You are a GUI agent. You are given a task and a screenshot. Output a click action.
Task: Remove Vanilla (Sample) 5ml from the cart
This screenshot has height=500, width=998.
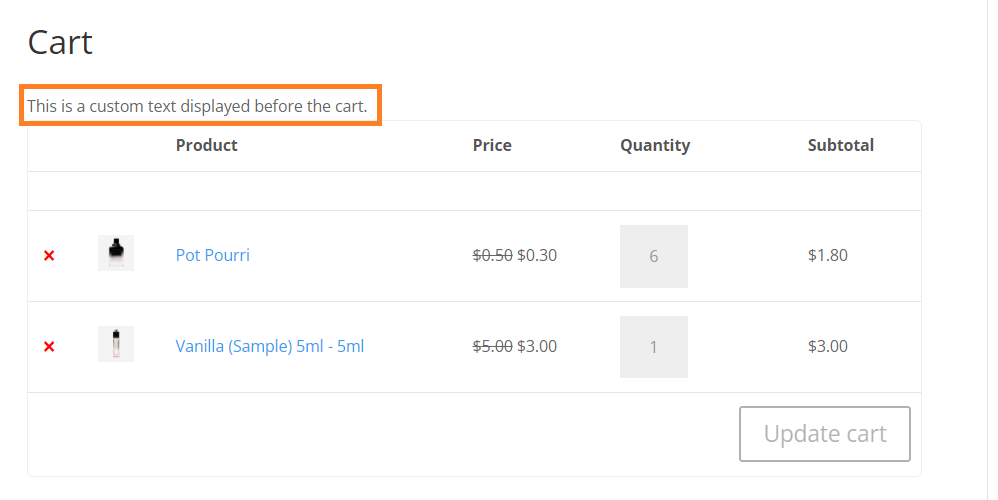(49, 347)
